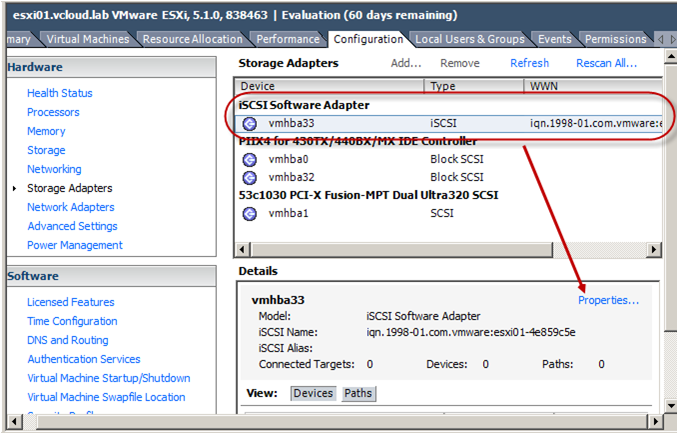The height and width of the screenshot is (434, 678).
Task: Open Virtual Machine Startup/Shutdown settings
Action: tap(109, 378)
